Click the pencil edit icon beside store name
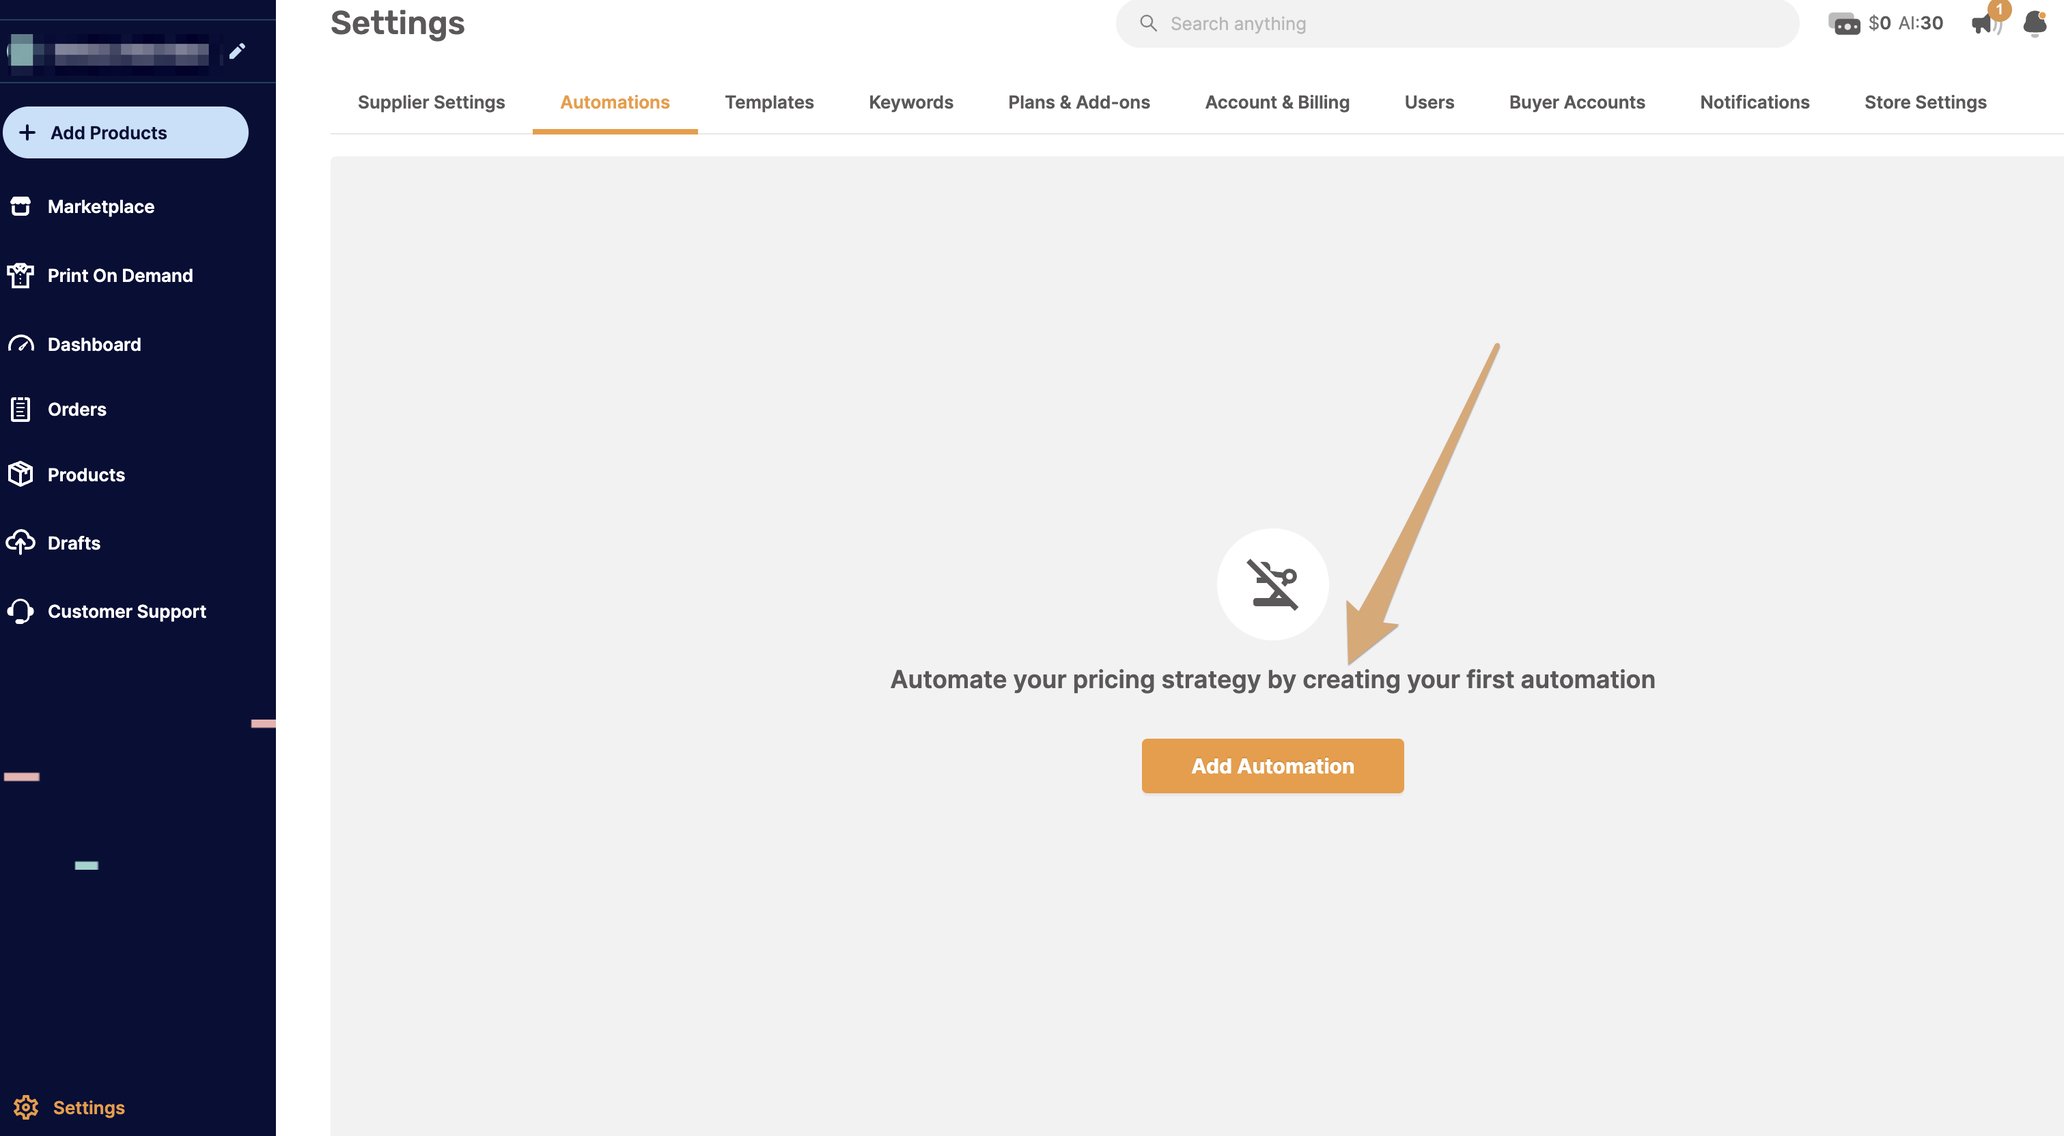 click(237, 51)
